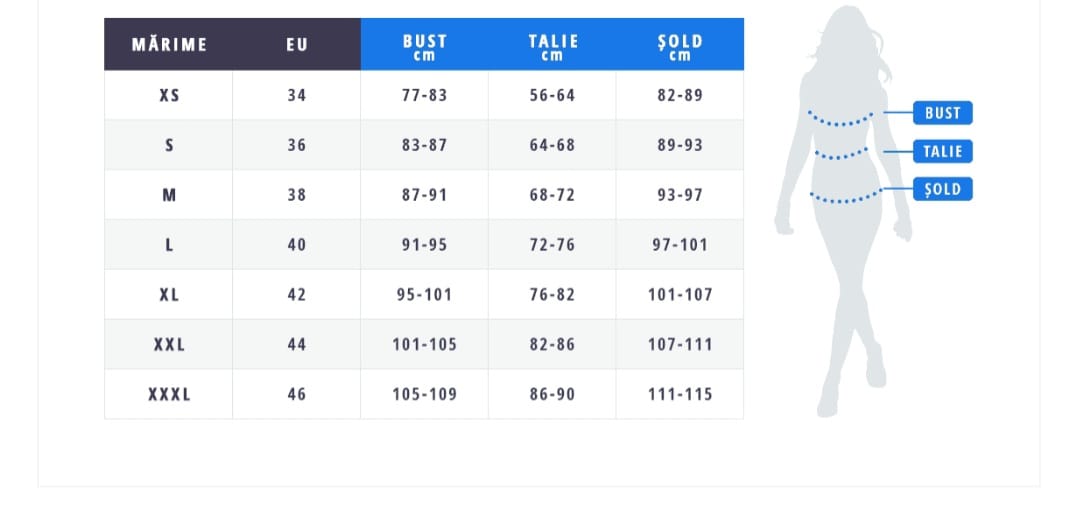Select the XL size cell
1080x510 pixels.
[x=169, y=295]
